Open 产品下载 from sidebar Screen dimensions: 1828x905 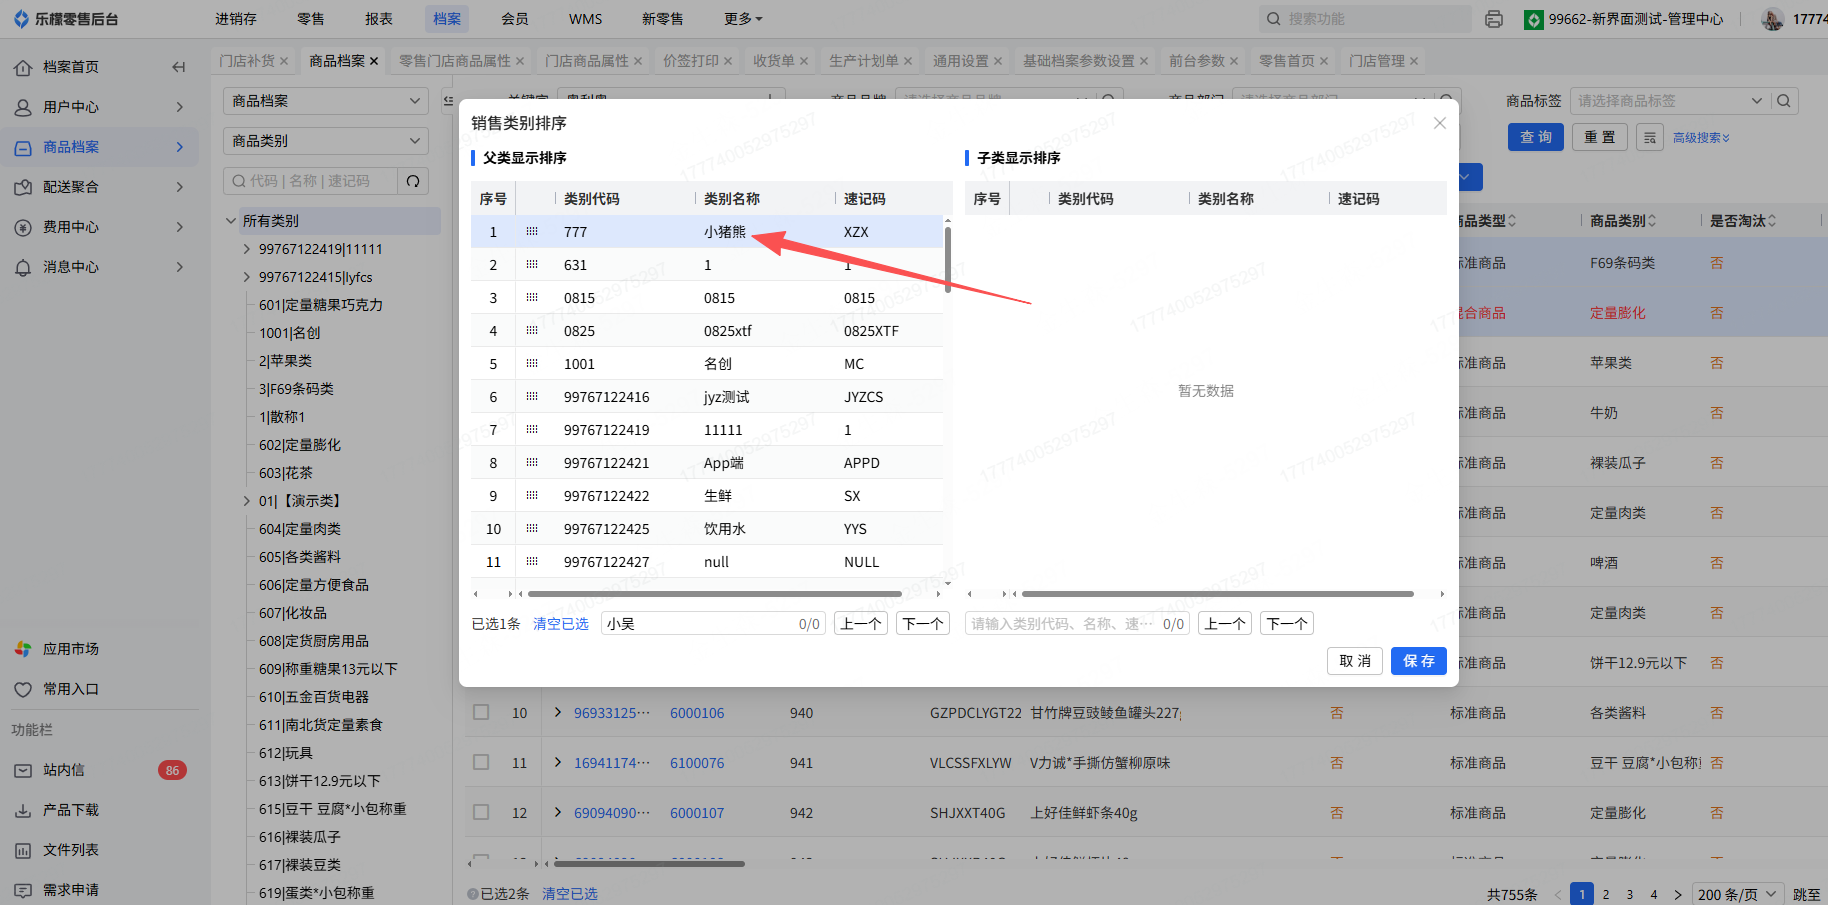click(70, 810)
